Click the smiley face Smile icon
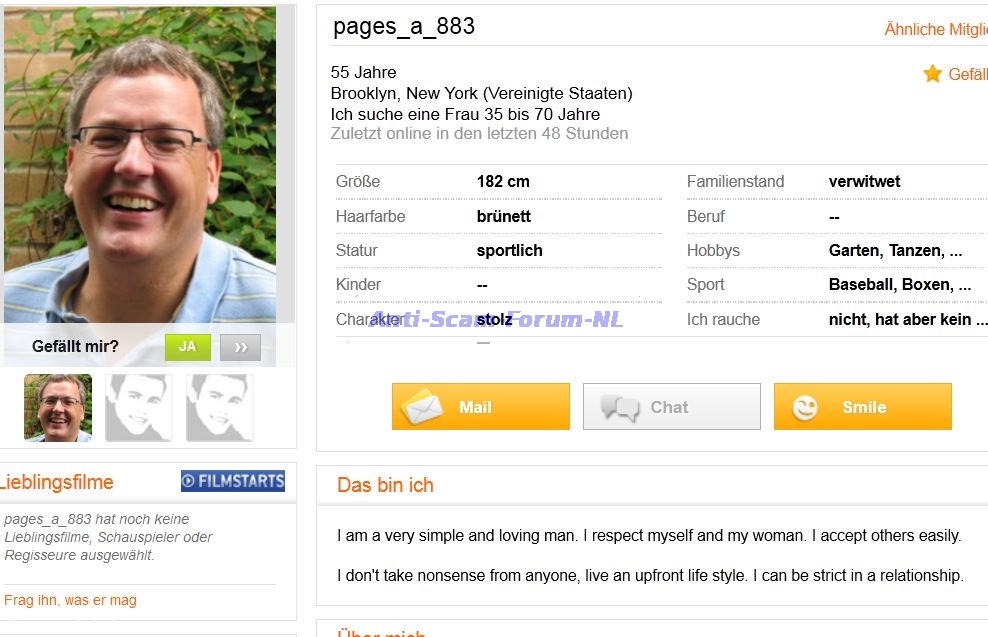Image resolution: width=988 pixels, height=637 pixels. point(805,407)
